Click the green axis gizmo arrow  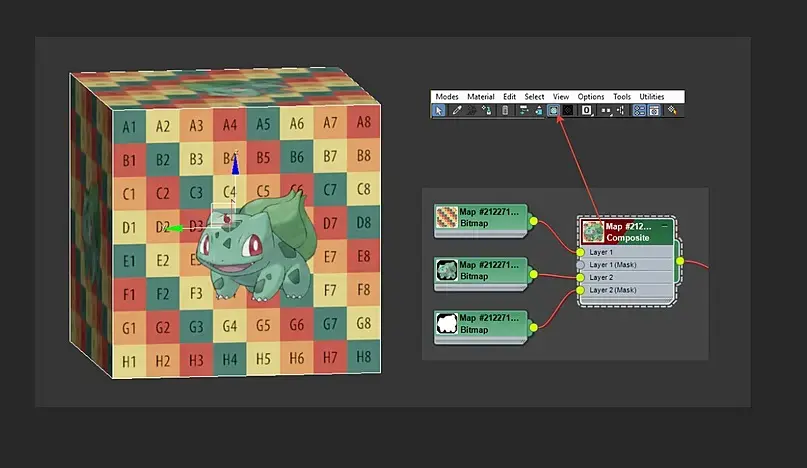pyautogui.click(x=175, y=228)
